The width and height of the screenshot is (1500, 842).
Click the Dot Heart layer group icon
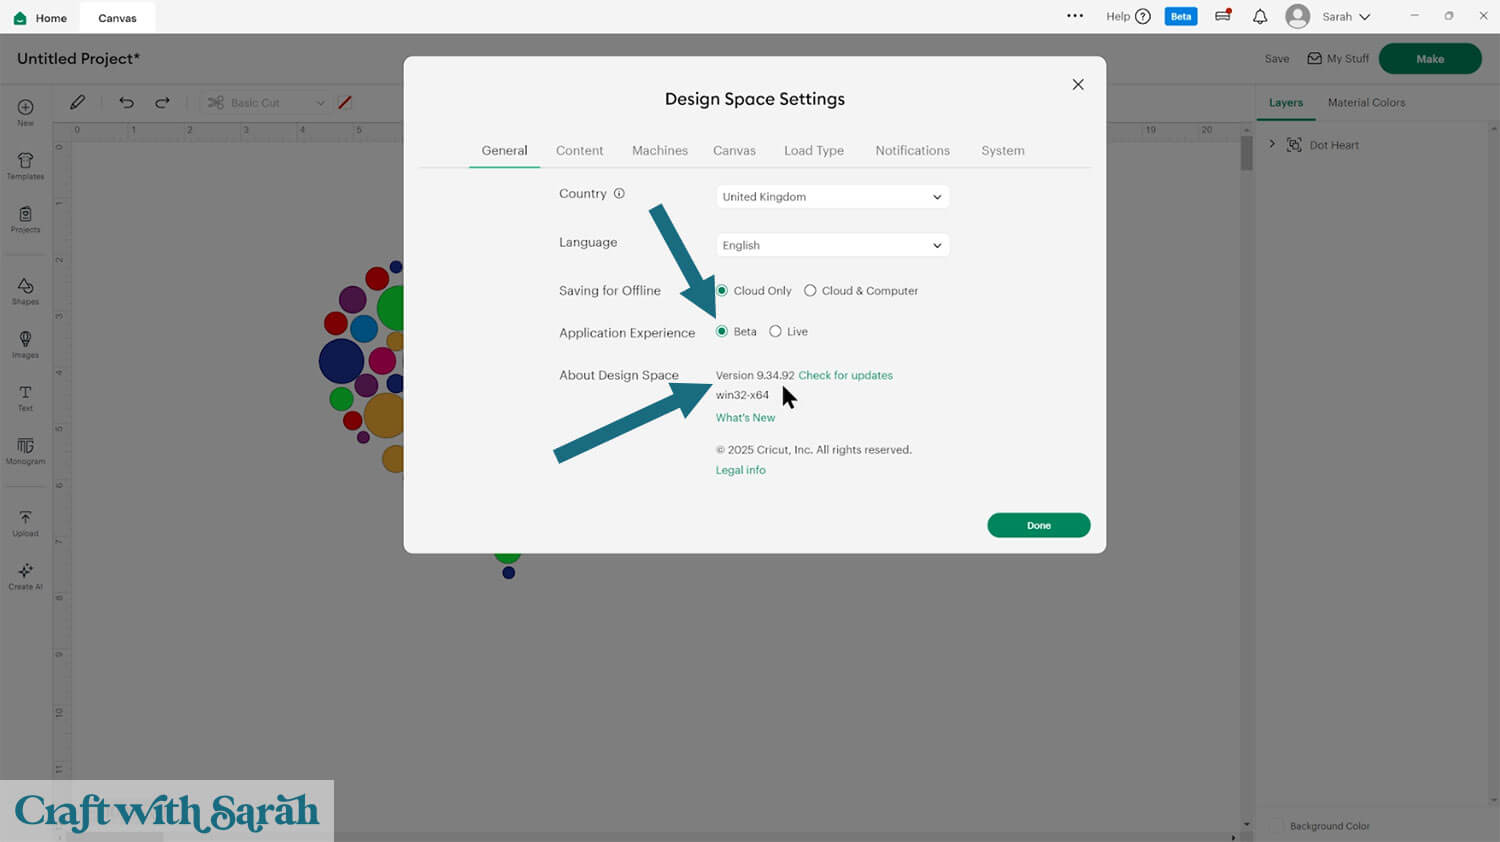1294,145
